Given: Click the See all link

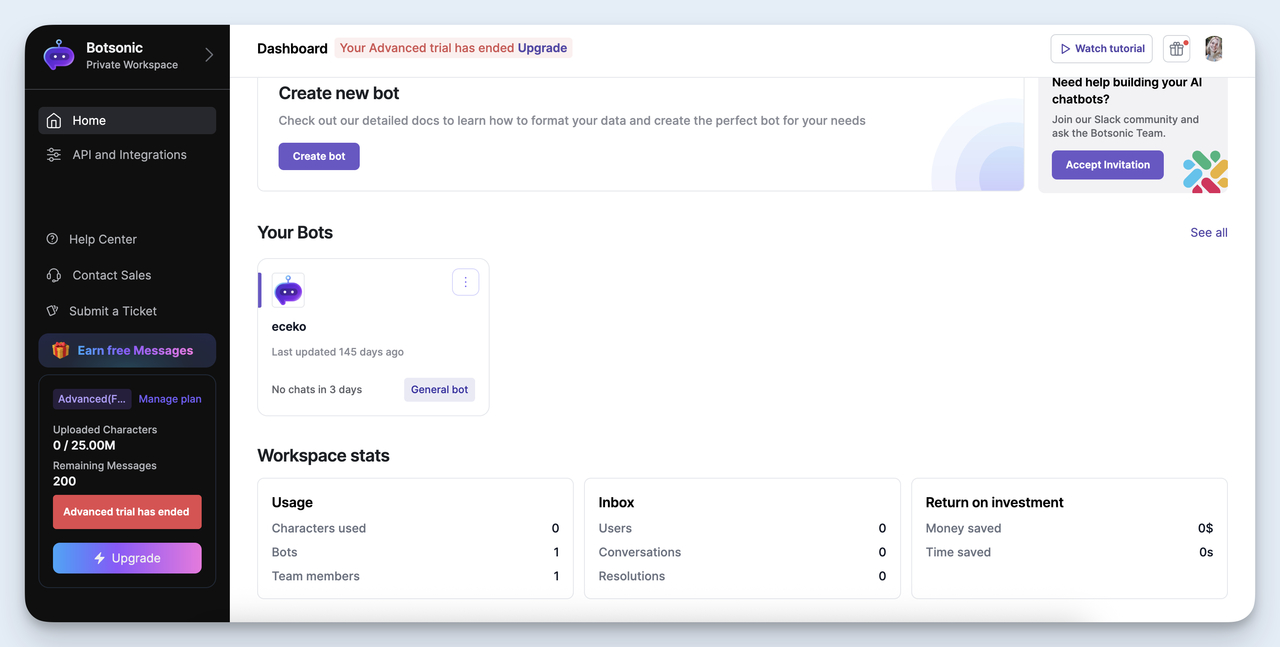Looking at the screenshot, I should click(x=1208, y=232).
